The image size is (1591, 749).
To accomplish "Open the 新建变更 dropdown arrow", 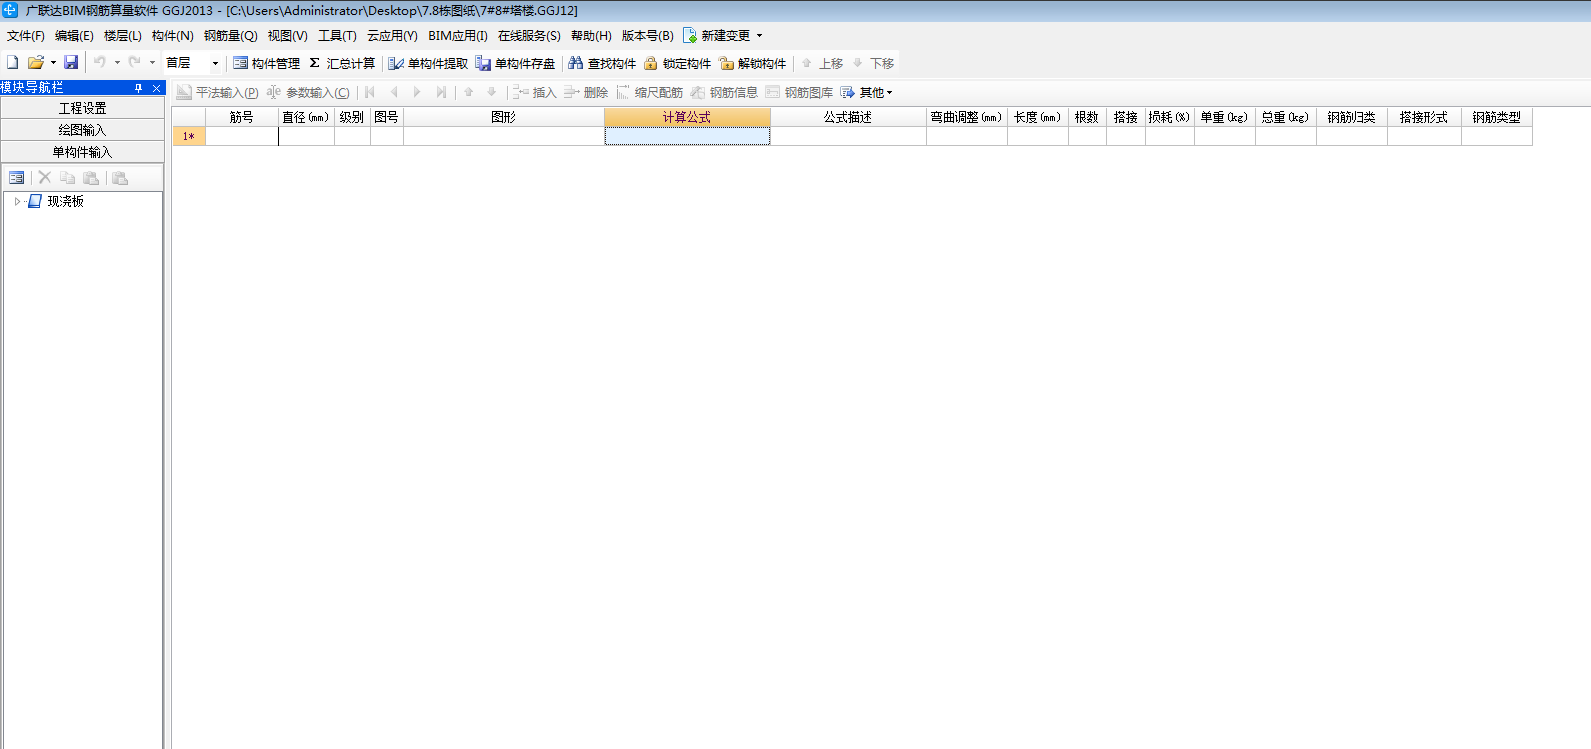I will [x=759, y=35].
